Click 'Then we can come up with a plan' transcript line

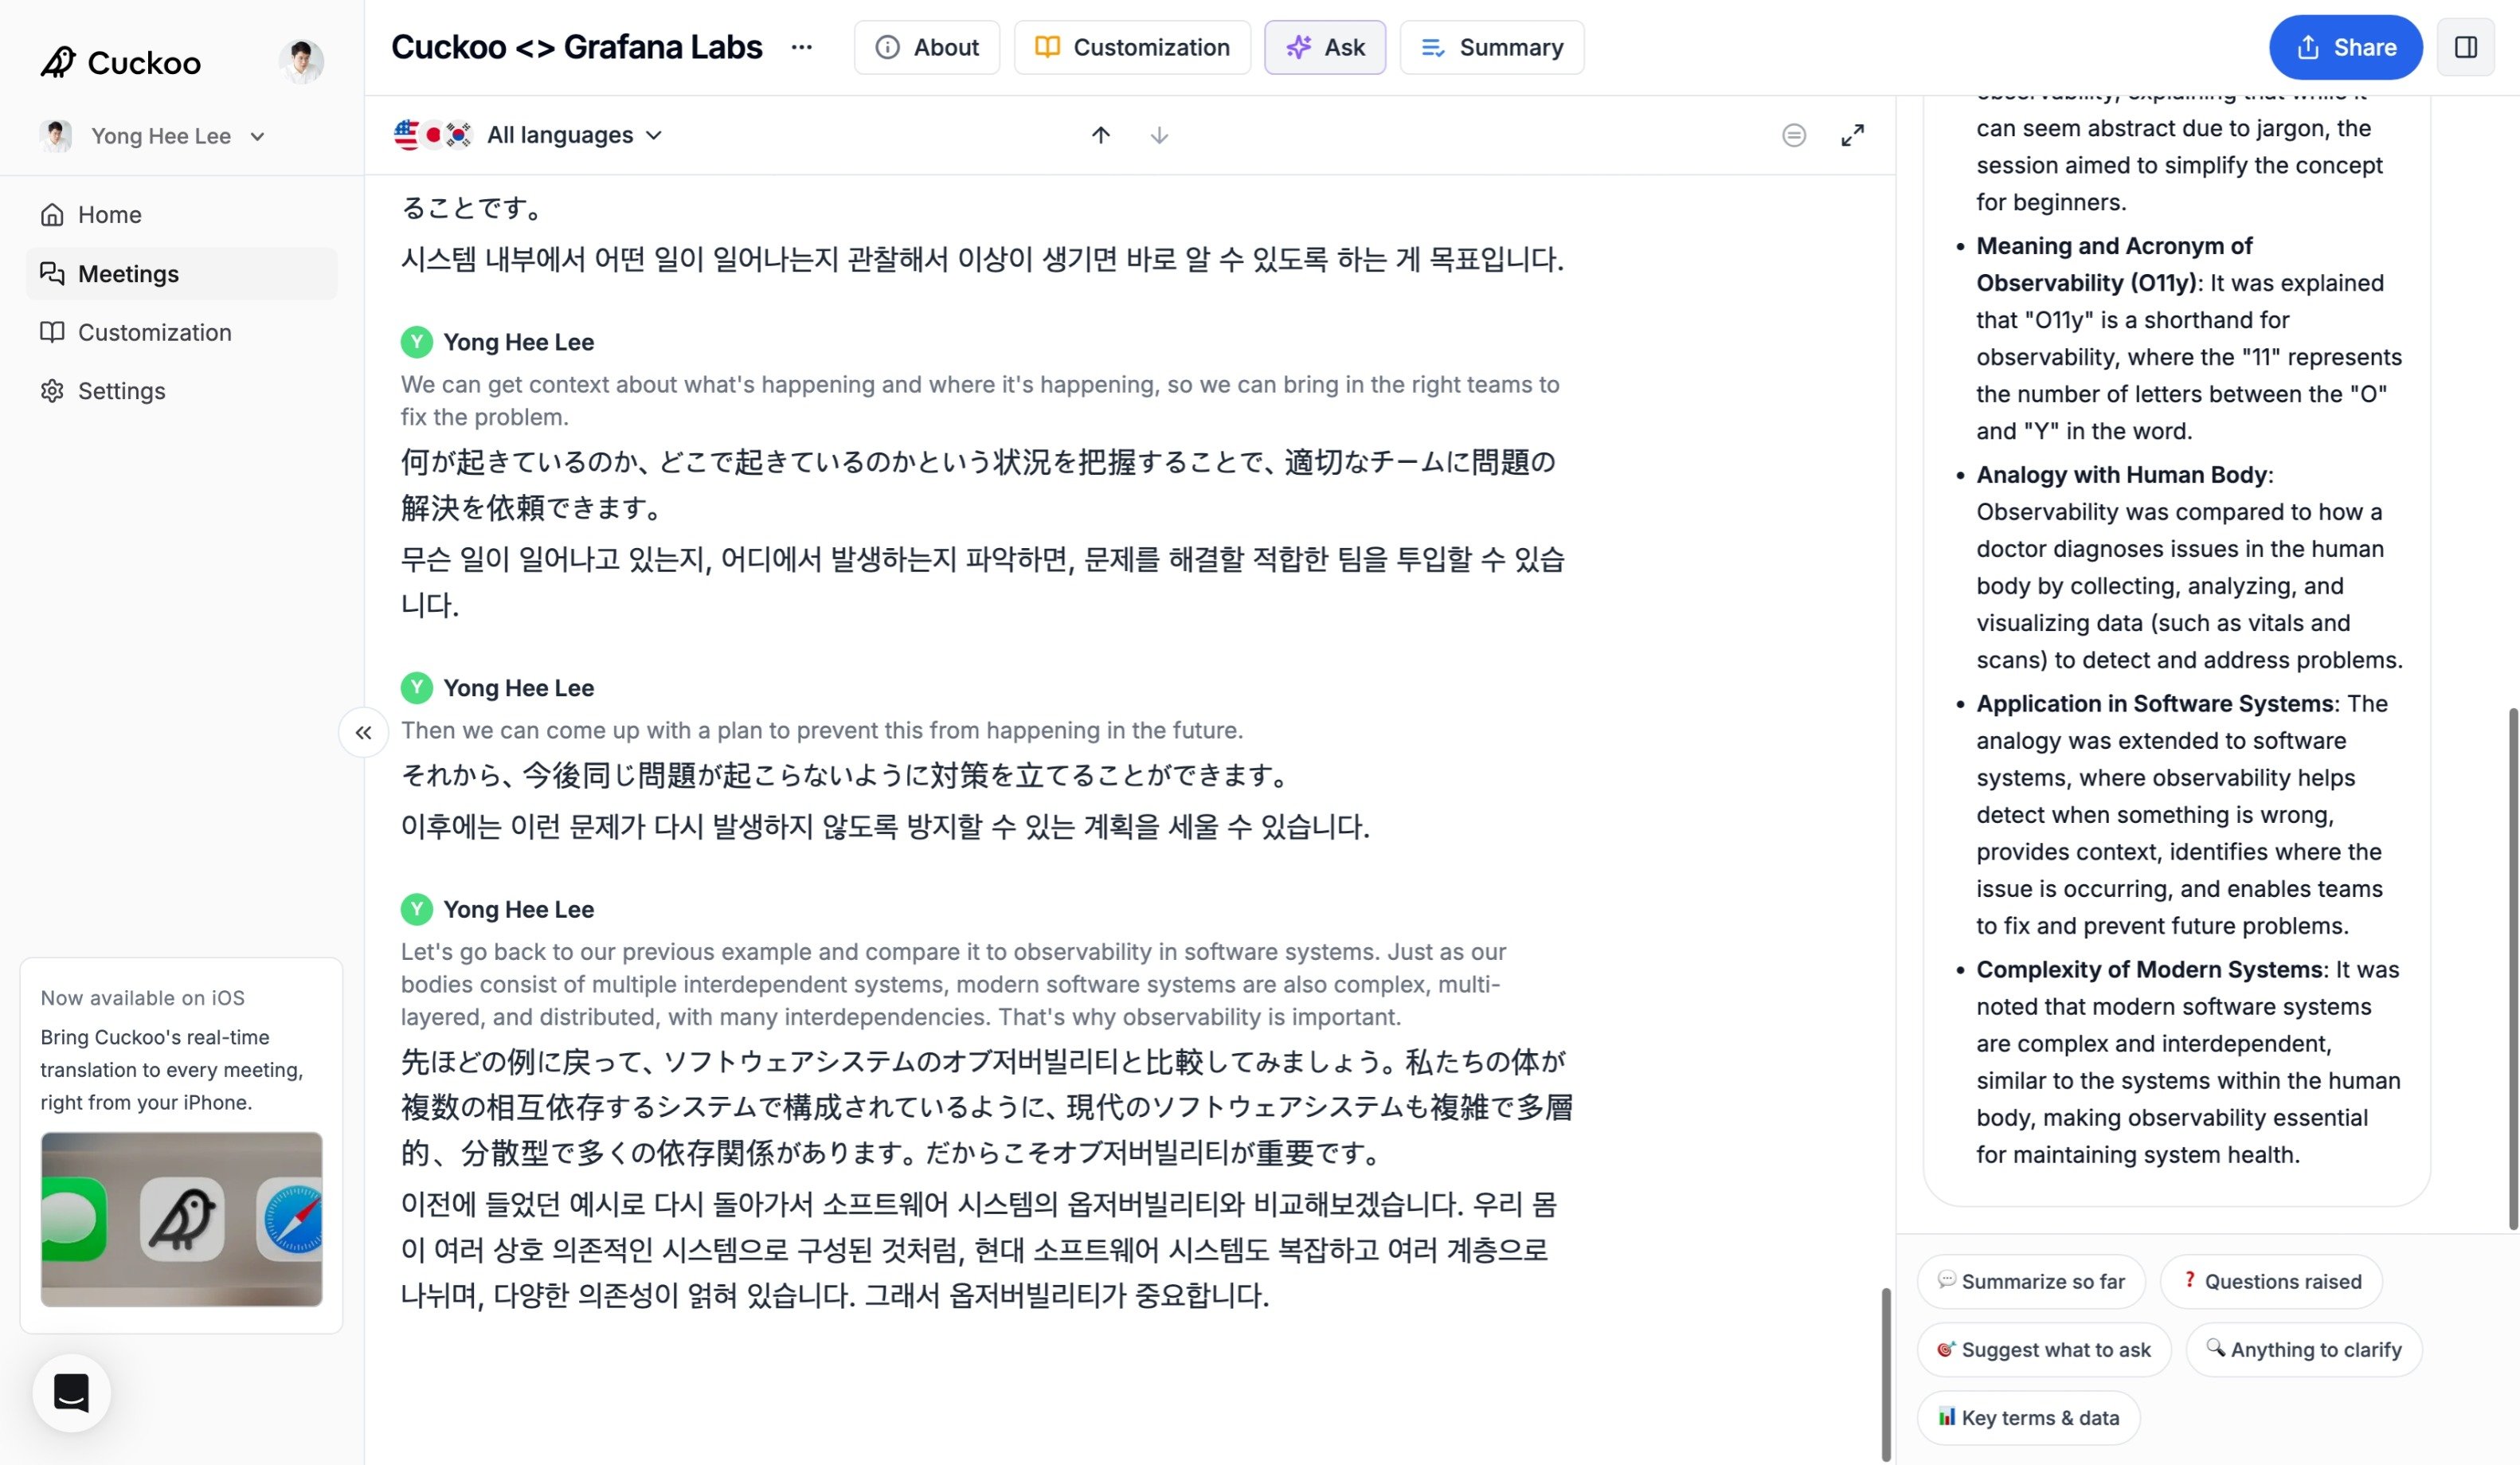tap(822, 730)
